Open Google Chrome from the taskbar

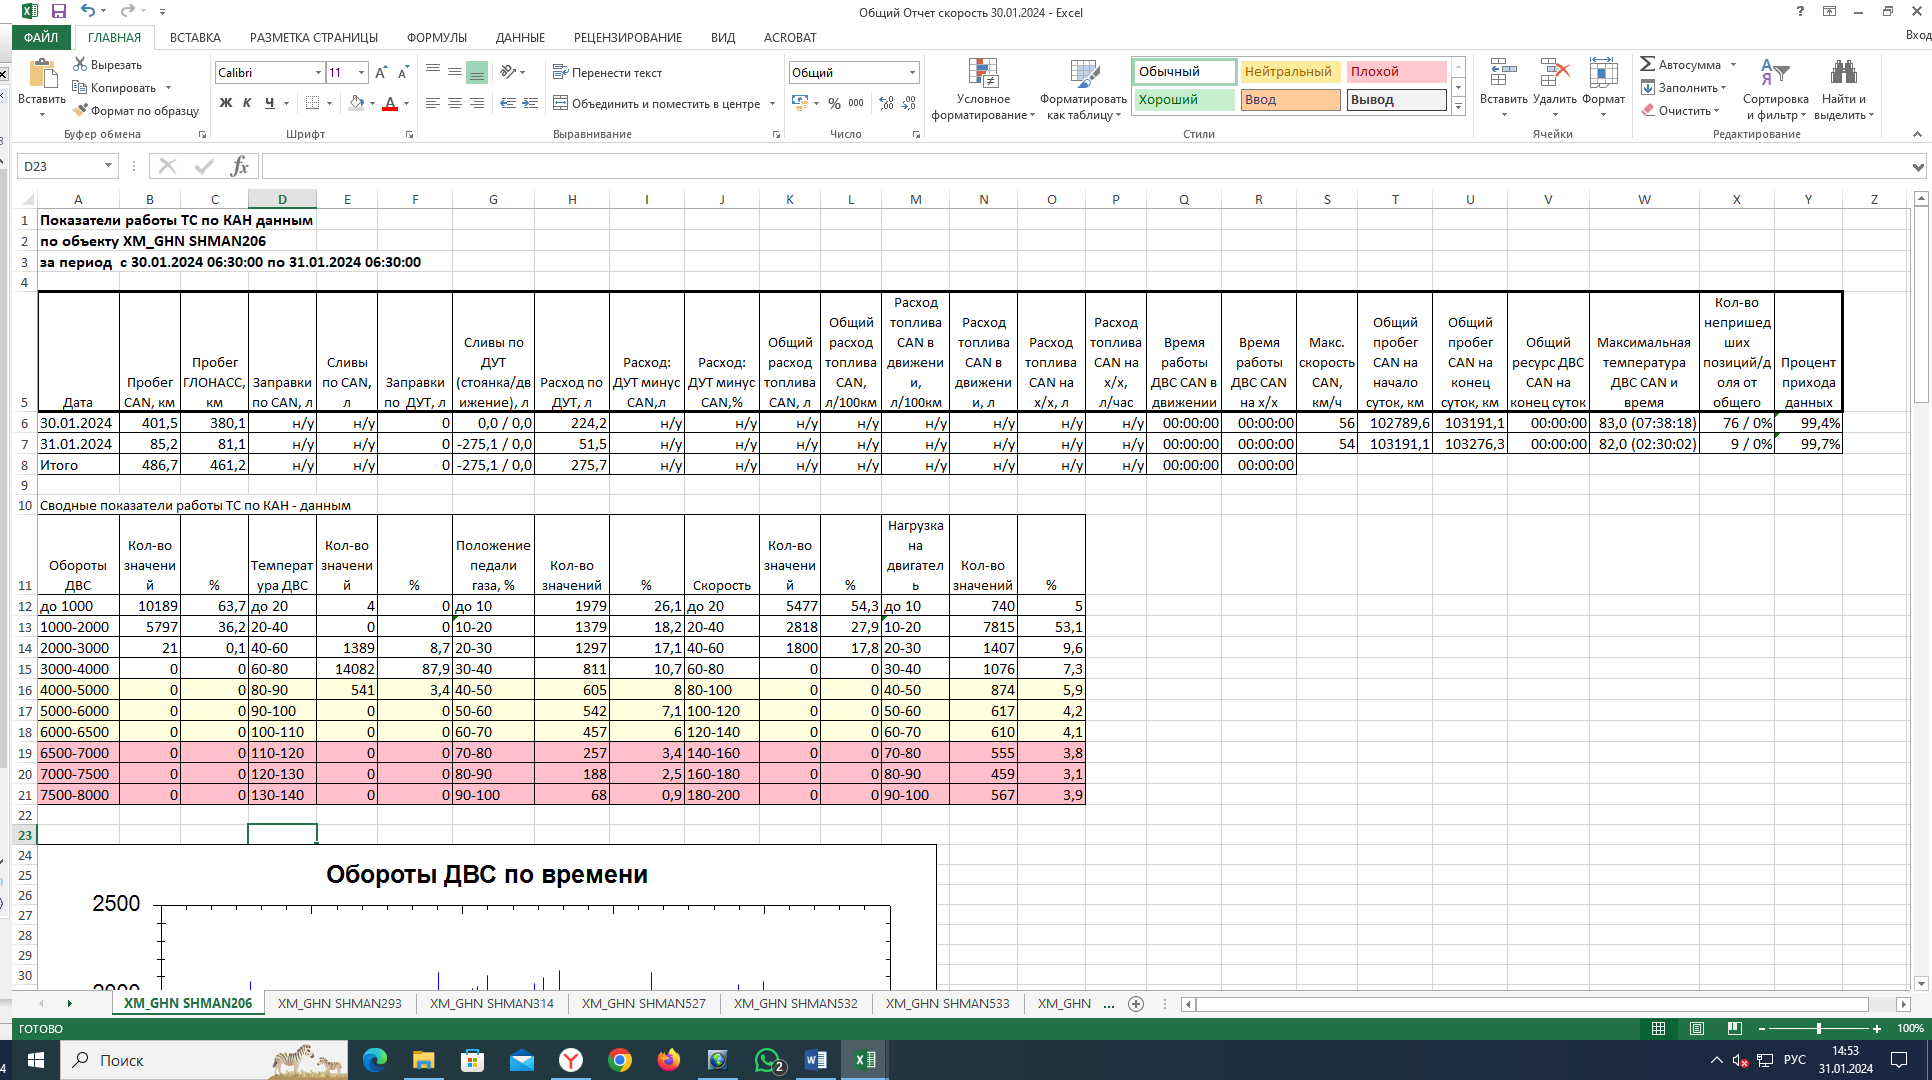[x=620, y=1060]
